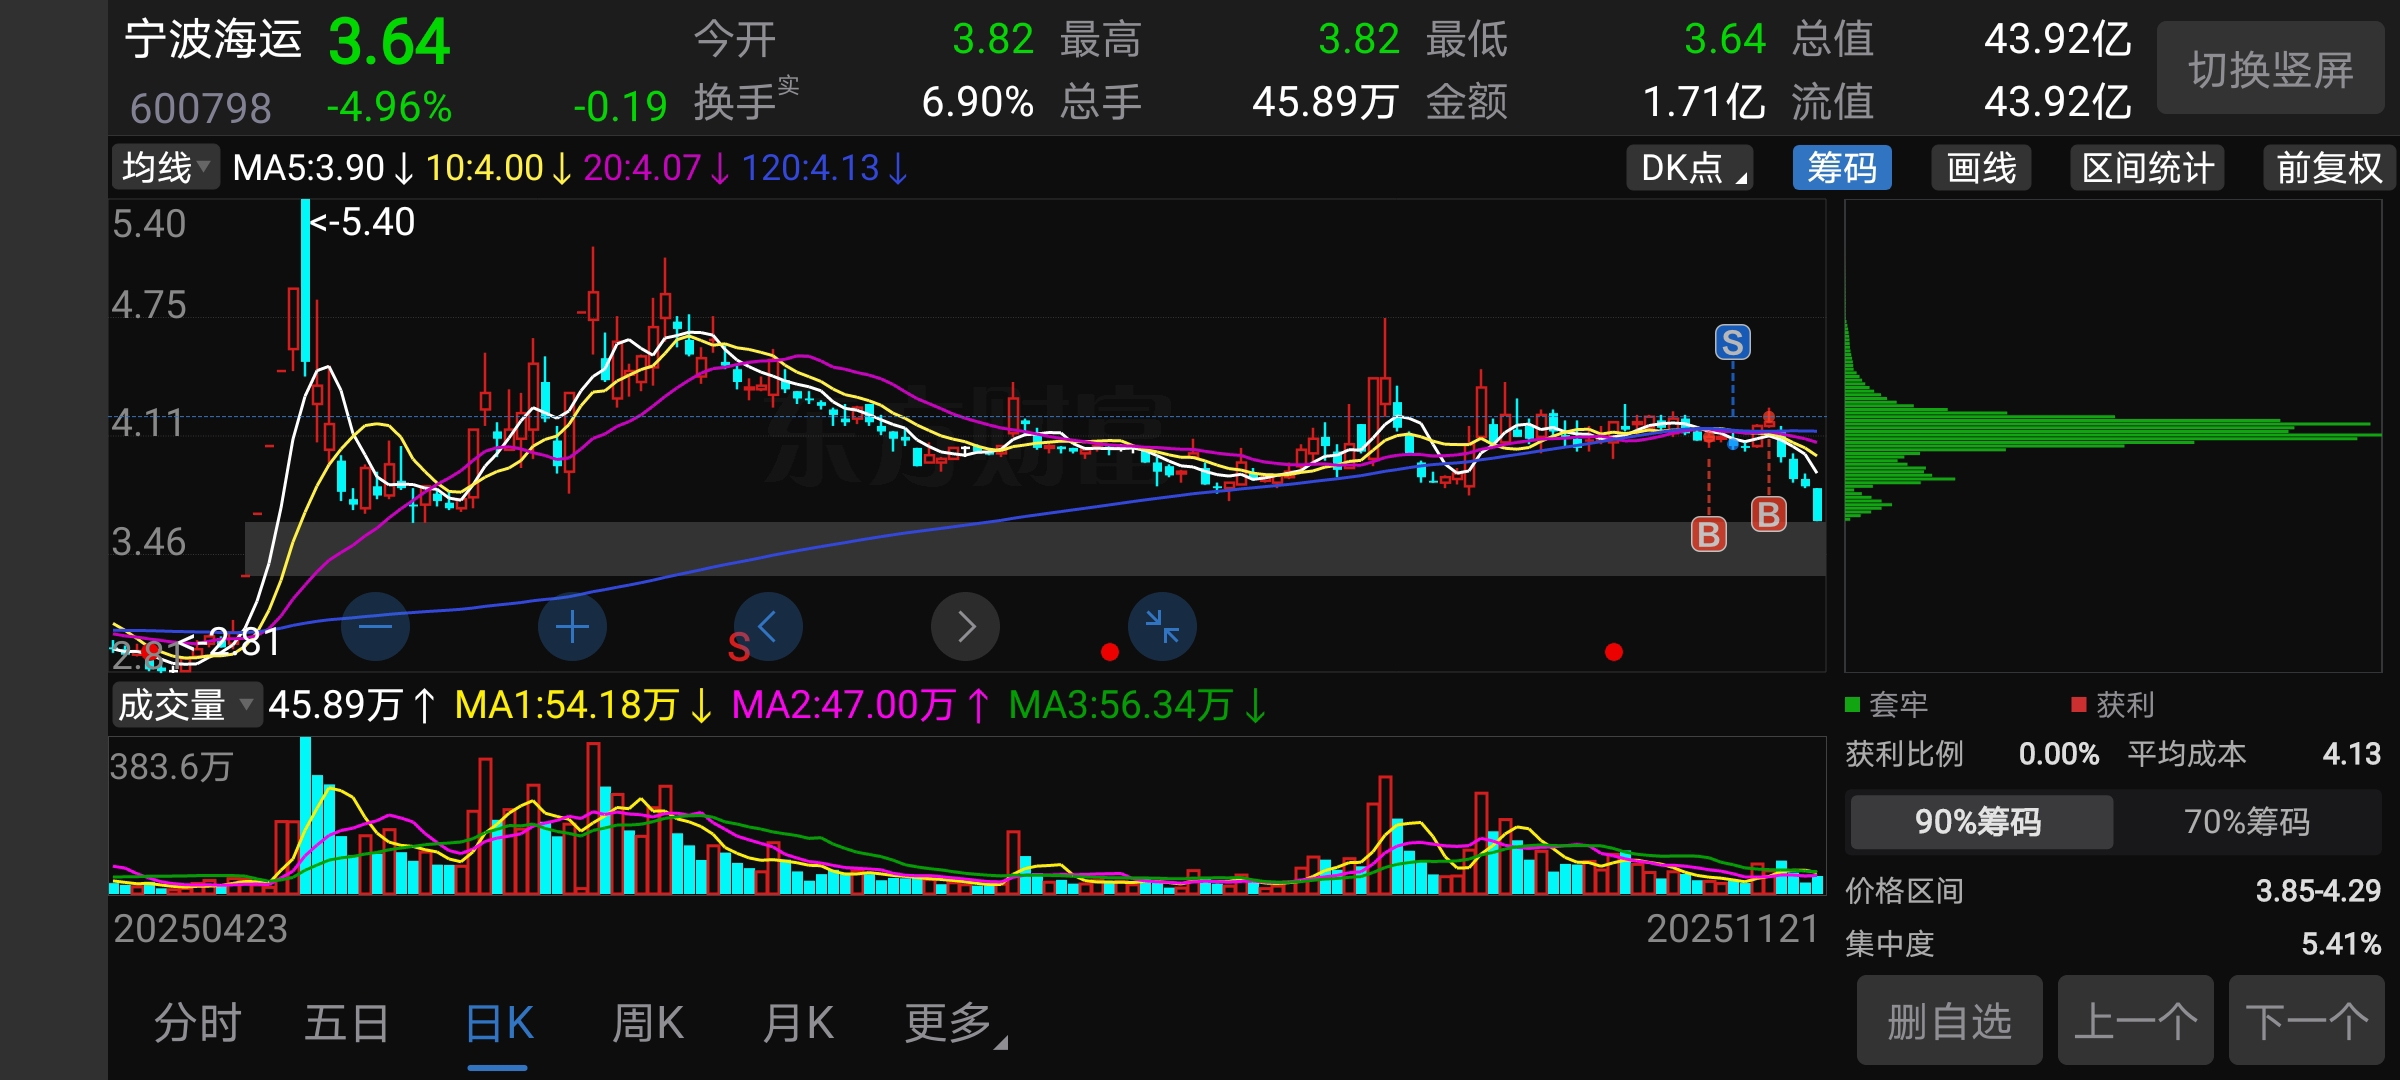Click the right red B buy marker
This screenshot has height=1080, width=2400.
point(1768,514)
